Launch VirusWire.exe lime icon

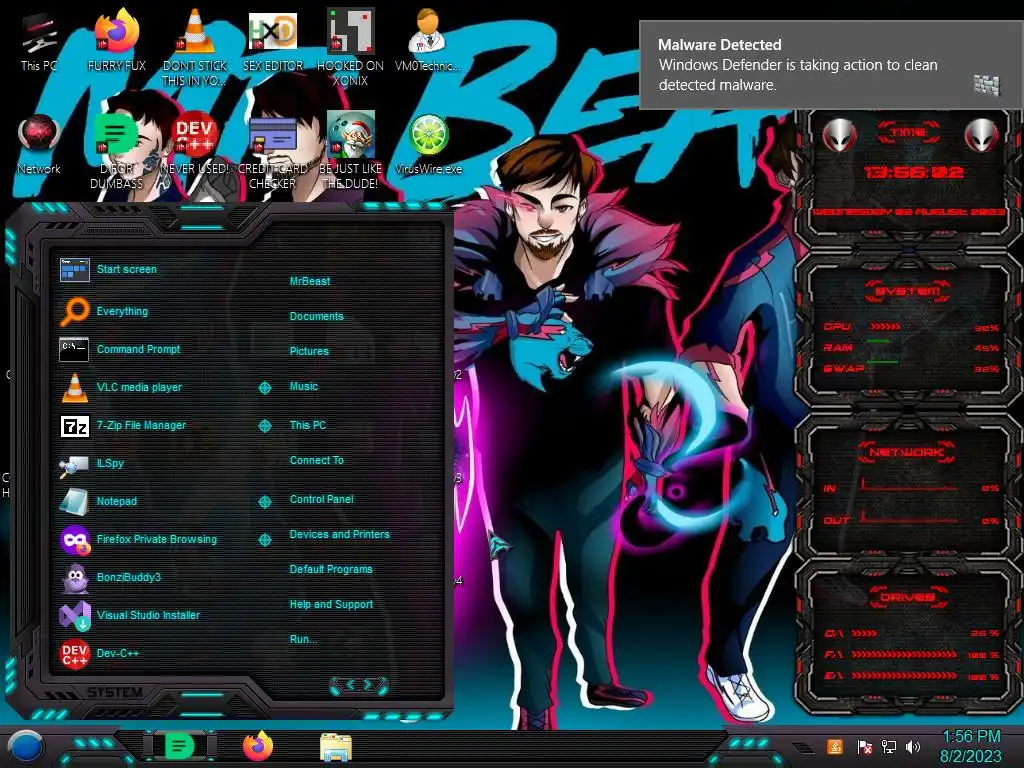tap(428, 145)
